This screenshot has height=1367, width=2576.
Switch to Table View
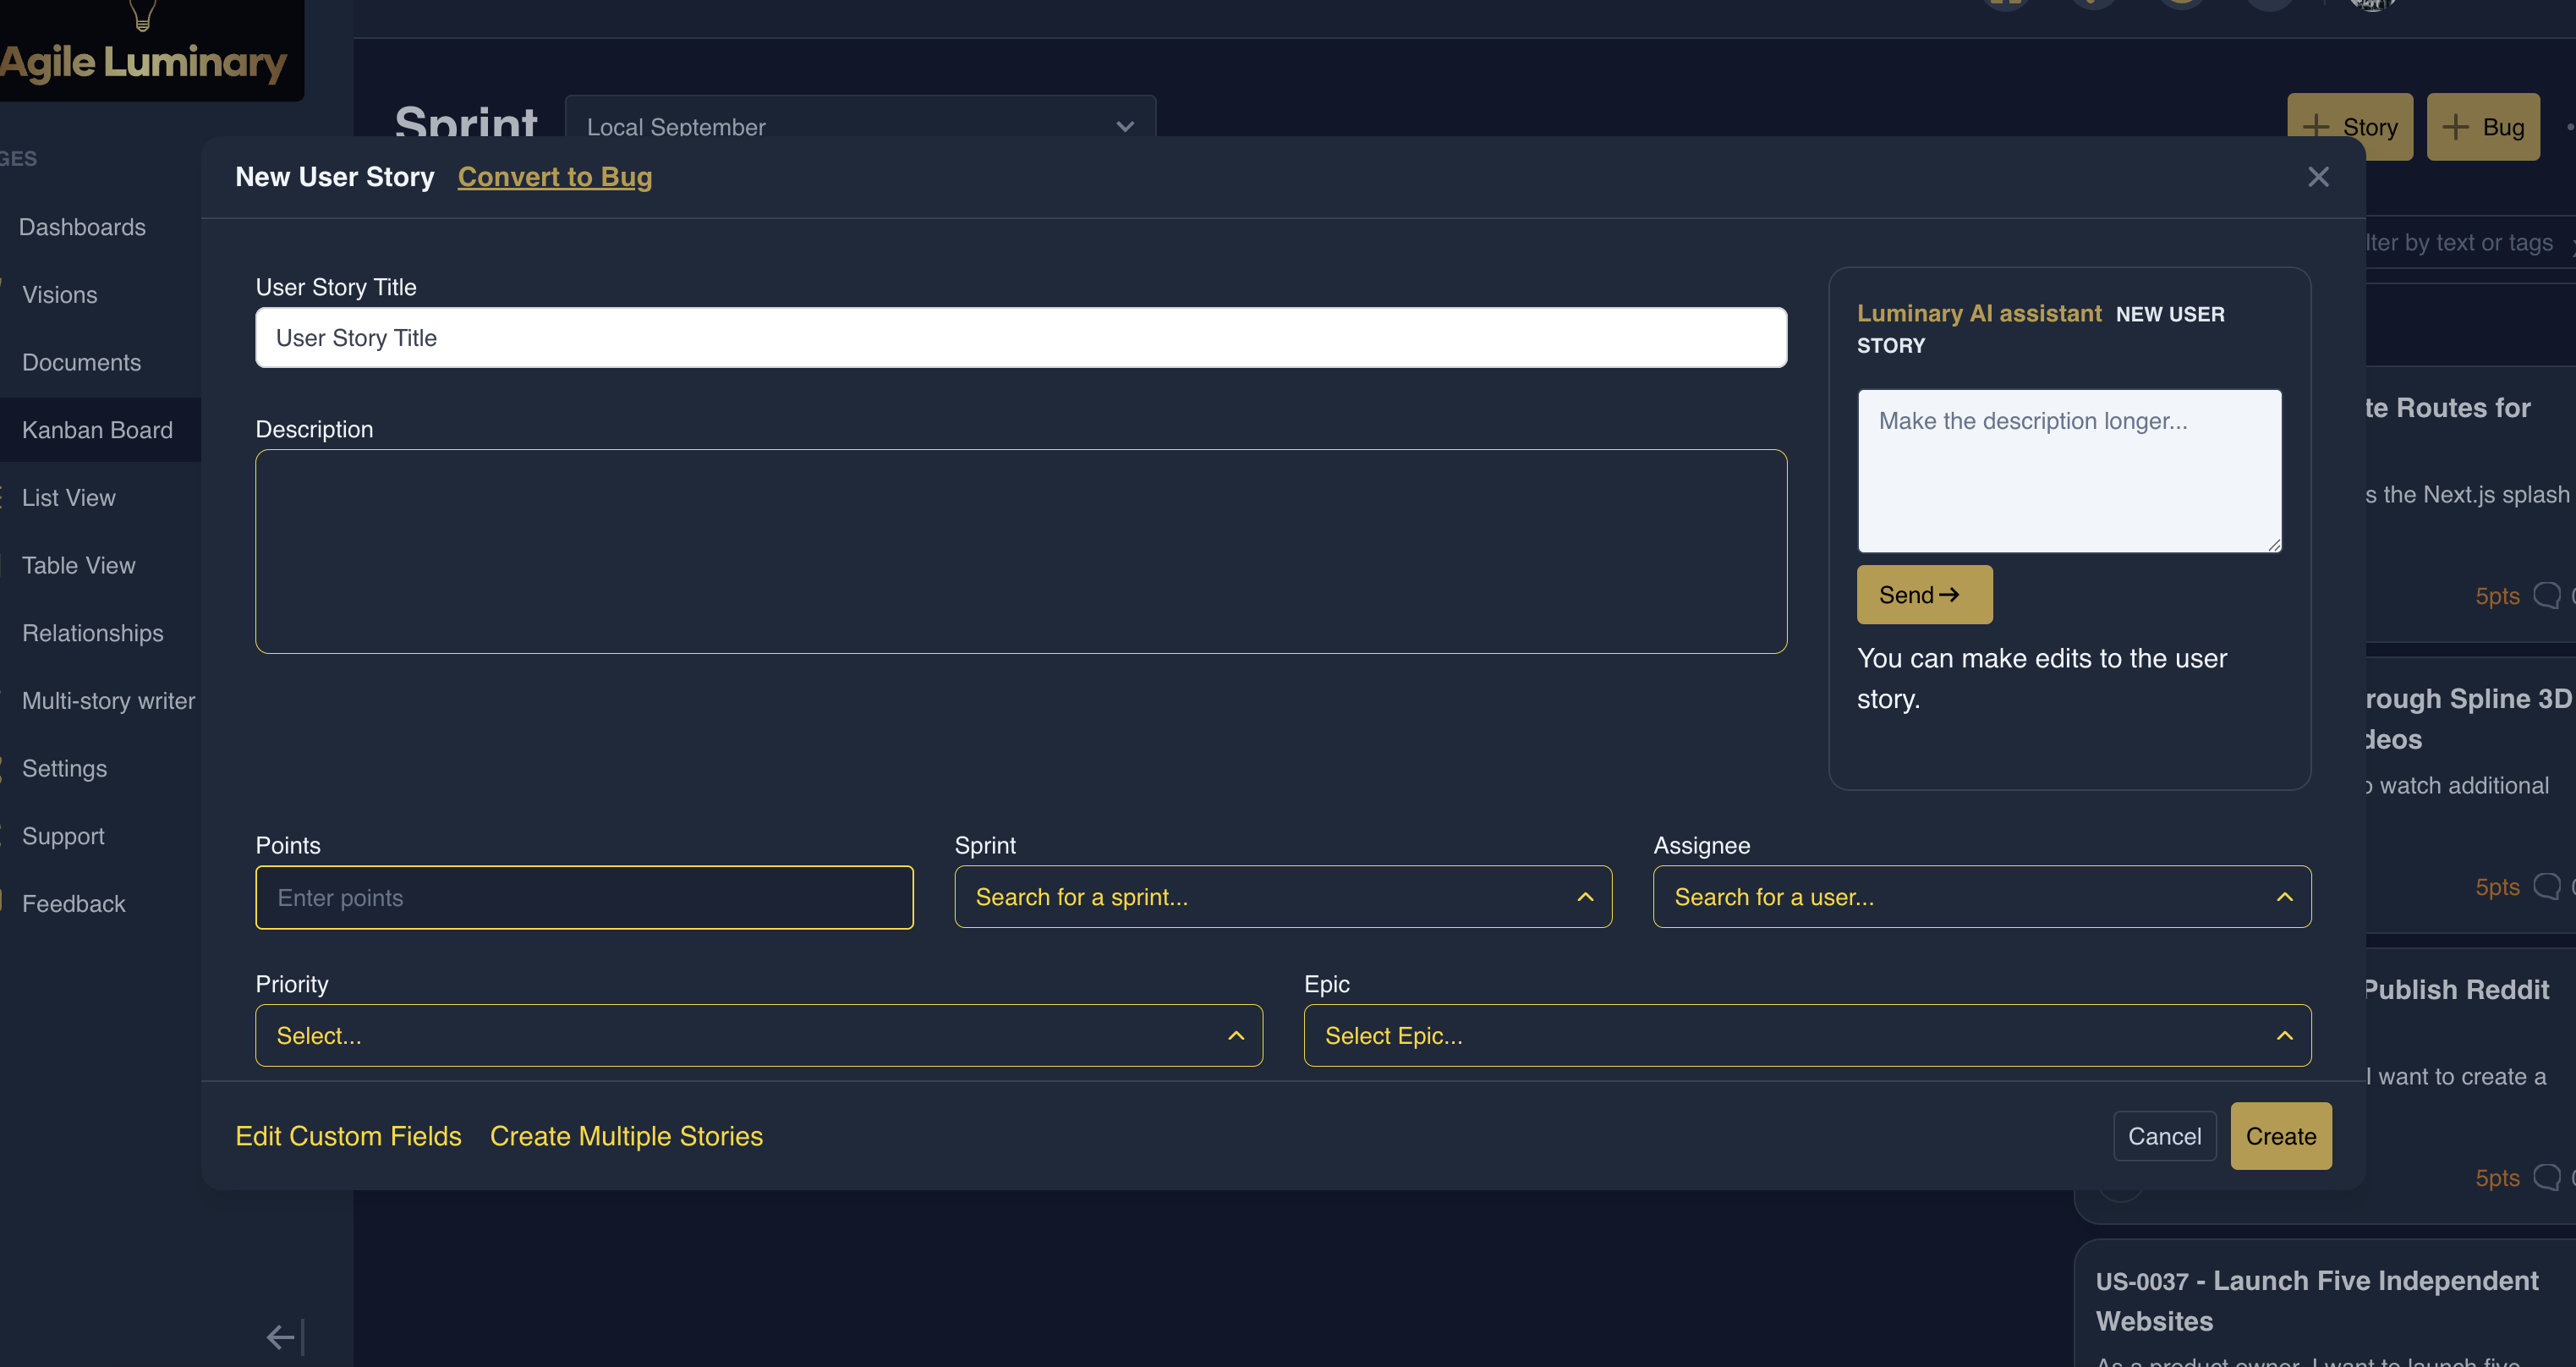click(x=78, y=565)
